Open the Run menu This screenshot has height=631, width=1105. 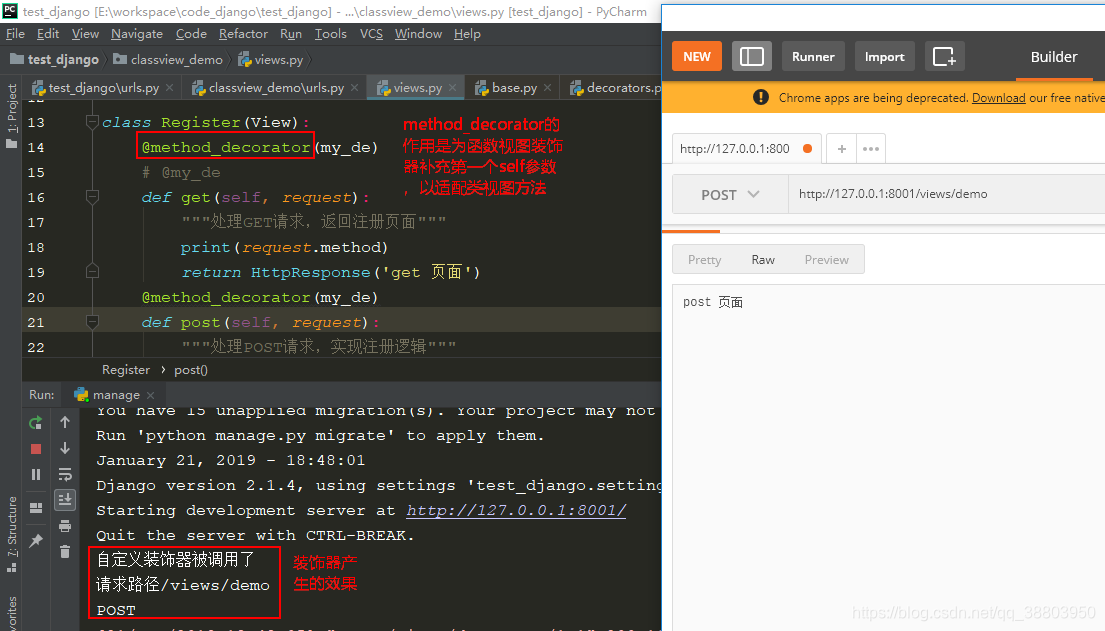[290, 34]
